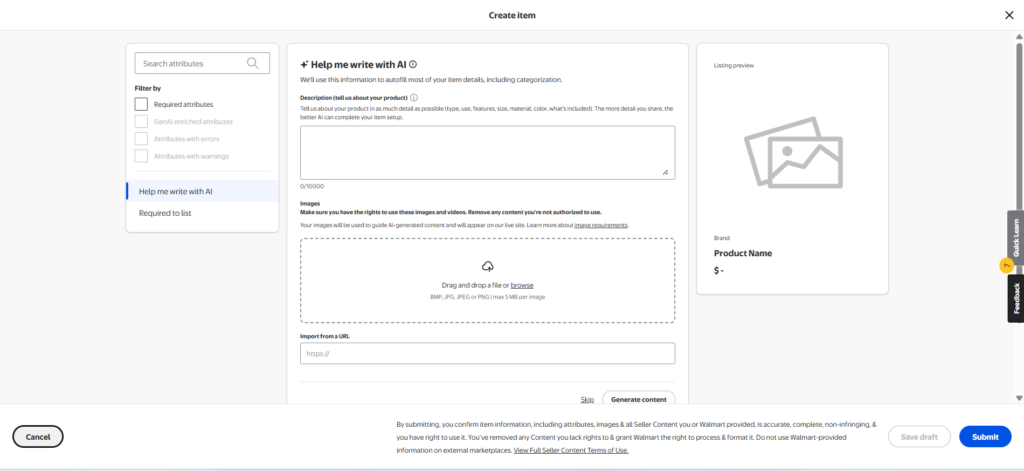
Task: Click the AI sparkle icon in heading
Action: [x=304, y=65]
